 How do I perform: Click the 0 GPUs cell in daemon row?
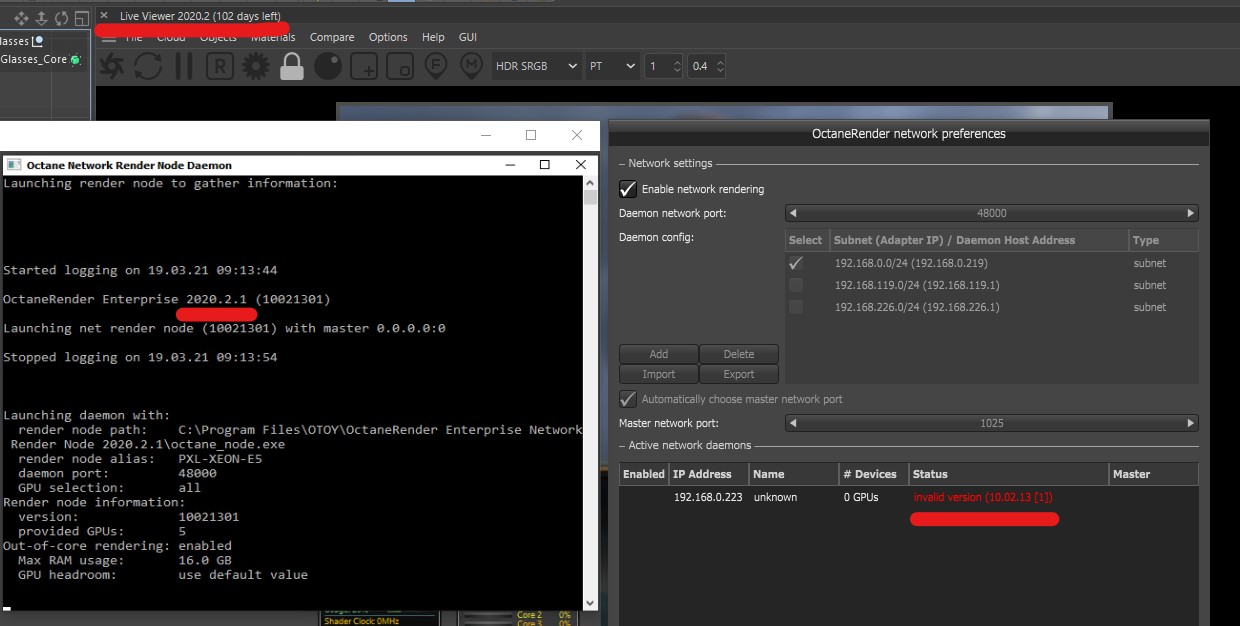point(861,497)
